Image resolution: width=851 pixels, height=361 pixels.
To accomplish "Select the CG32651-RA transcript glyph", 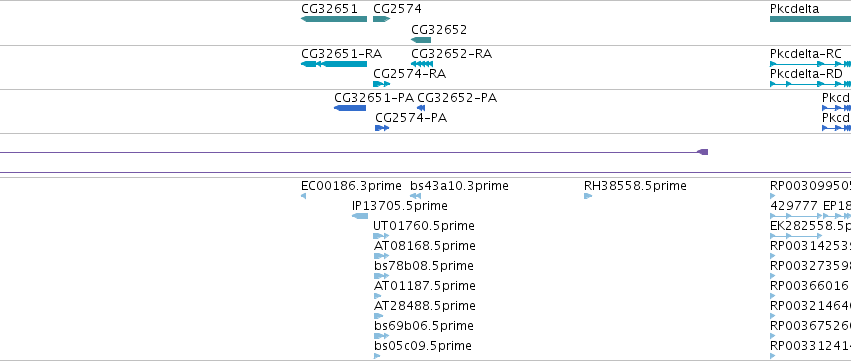I will coord(334,64).
